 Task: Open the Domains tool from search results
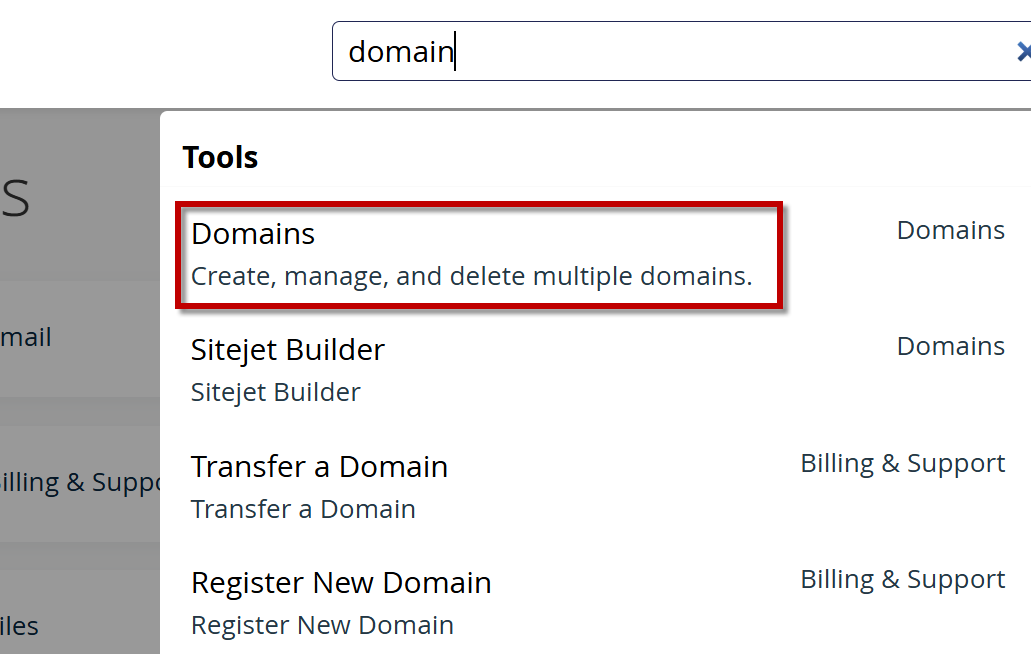(x=253, y=234)
